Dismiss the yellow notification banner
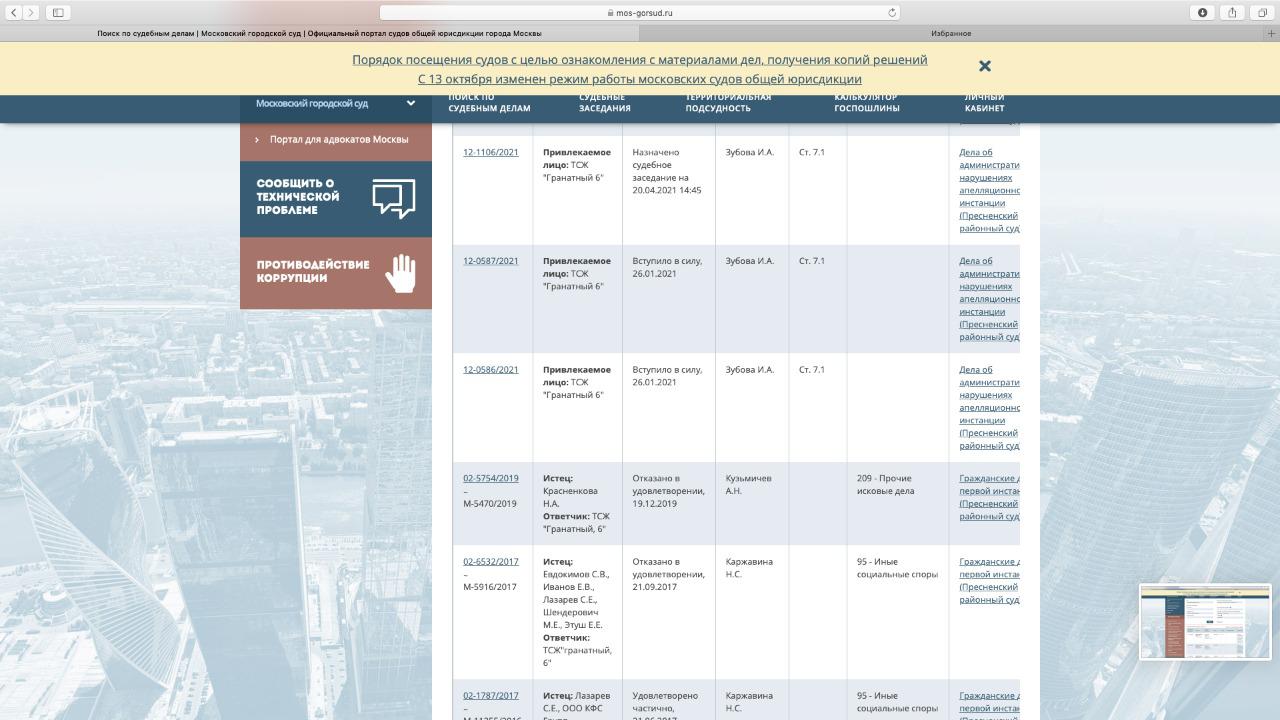This screenshot has width=1280, height=720. click(x=984, y=66)
